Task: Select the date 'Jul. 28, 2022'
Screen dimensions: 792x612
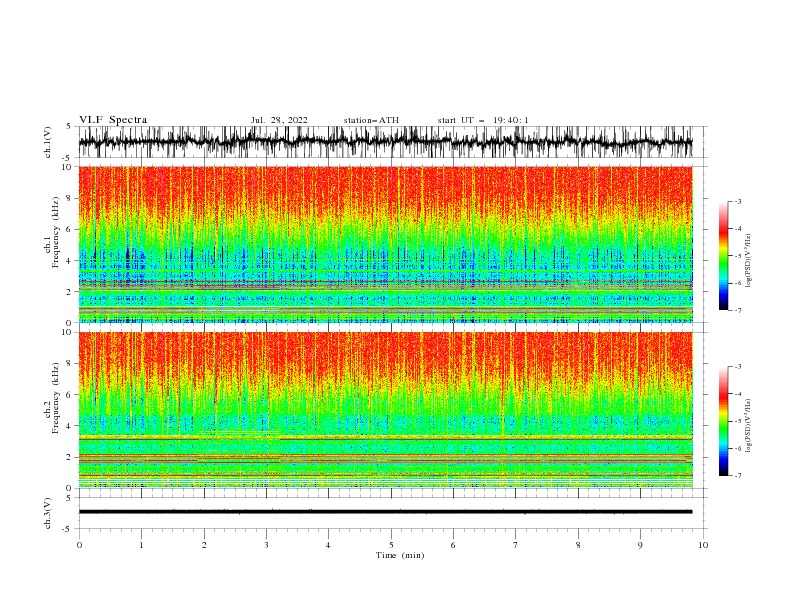Action: coord(279,120)
